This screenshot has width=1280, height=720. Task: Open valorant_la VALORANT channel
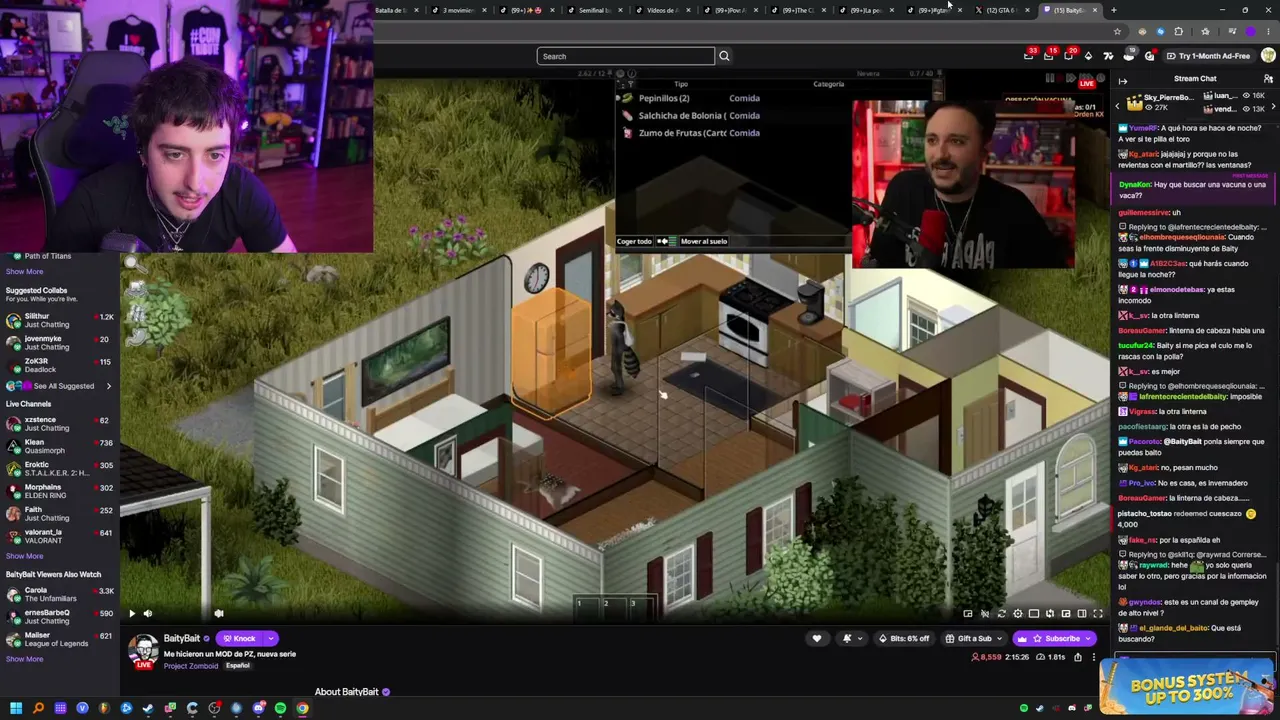coord(59,536)
